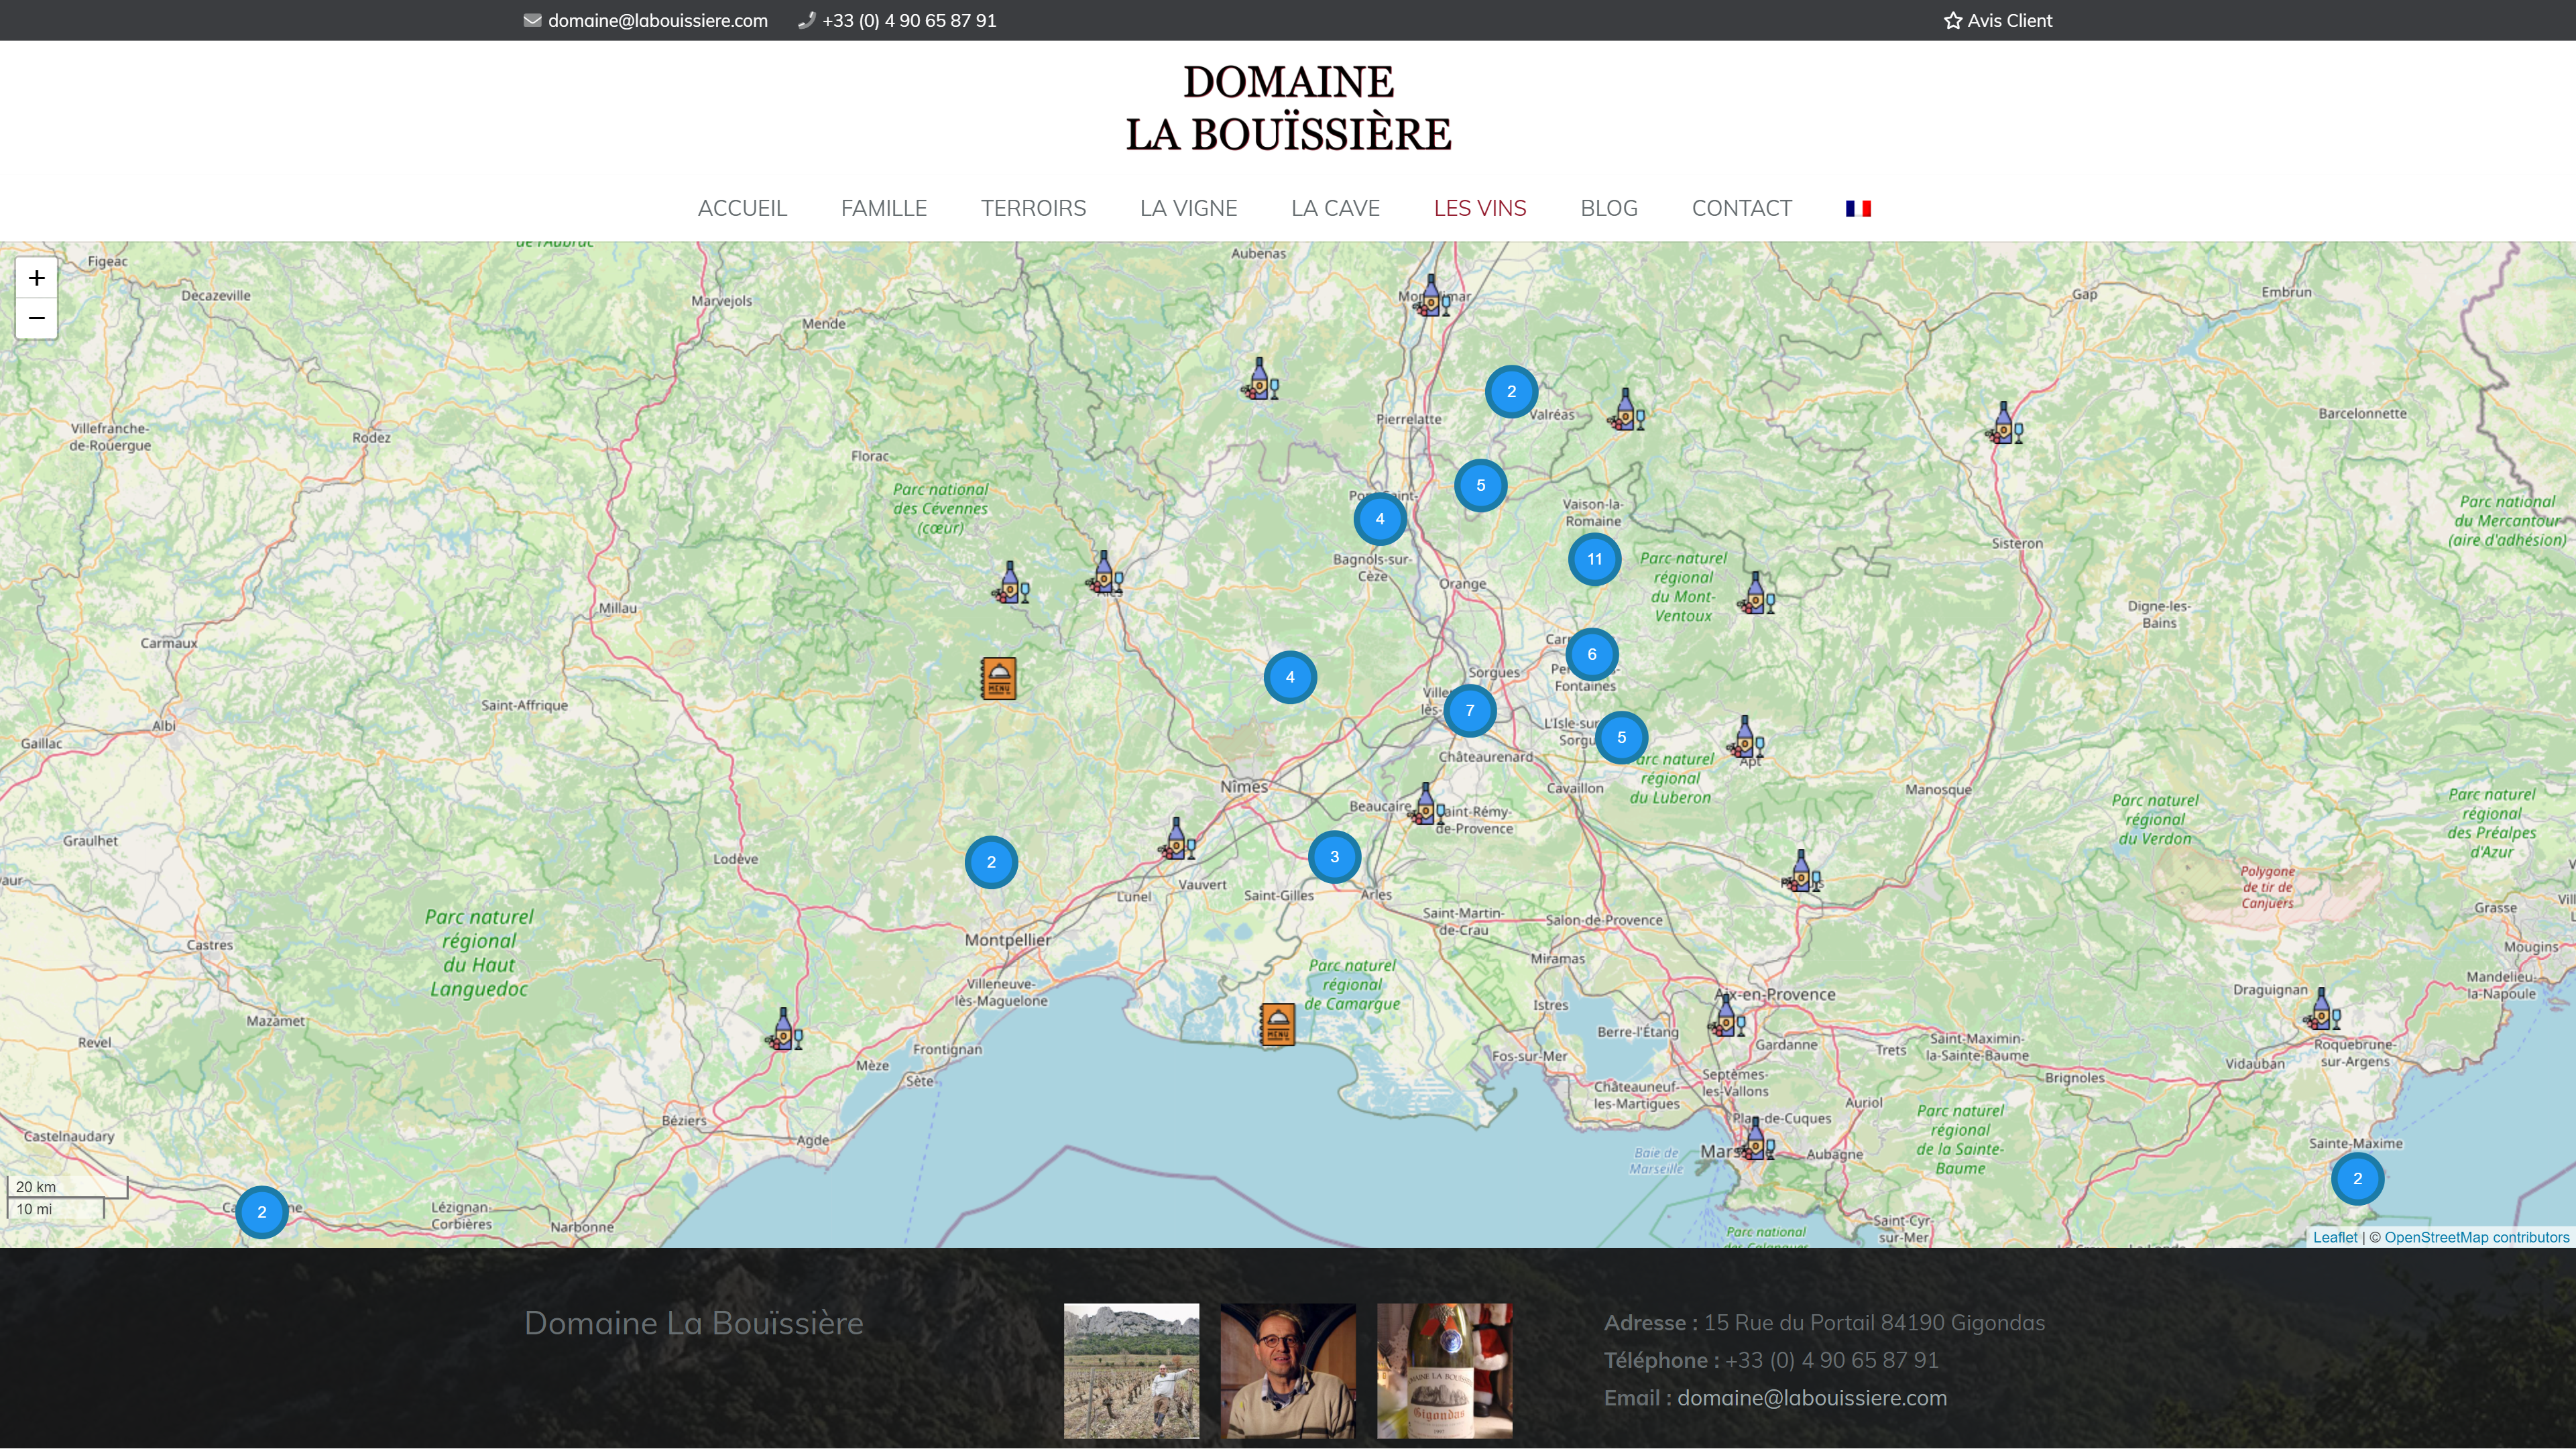This screenshot has height=1449, width=2576.
Task: Click wine marker at Marseille
Action: pyautogui.click(x=1757, y=1139)
